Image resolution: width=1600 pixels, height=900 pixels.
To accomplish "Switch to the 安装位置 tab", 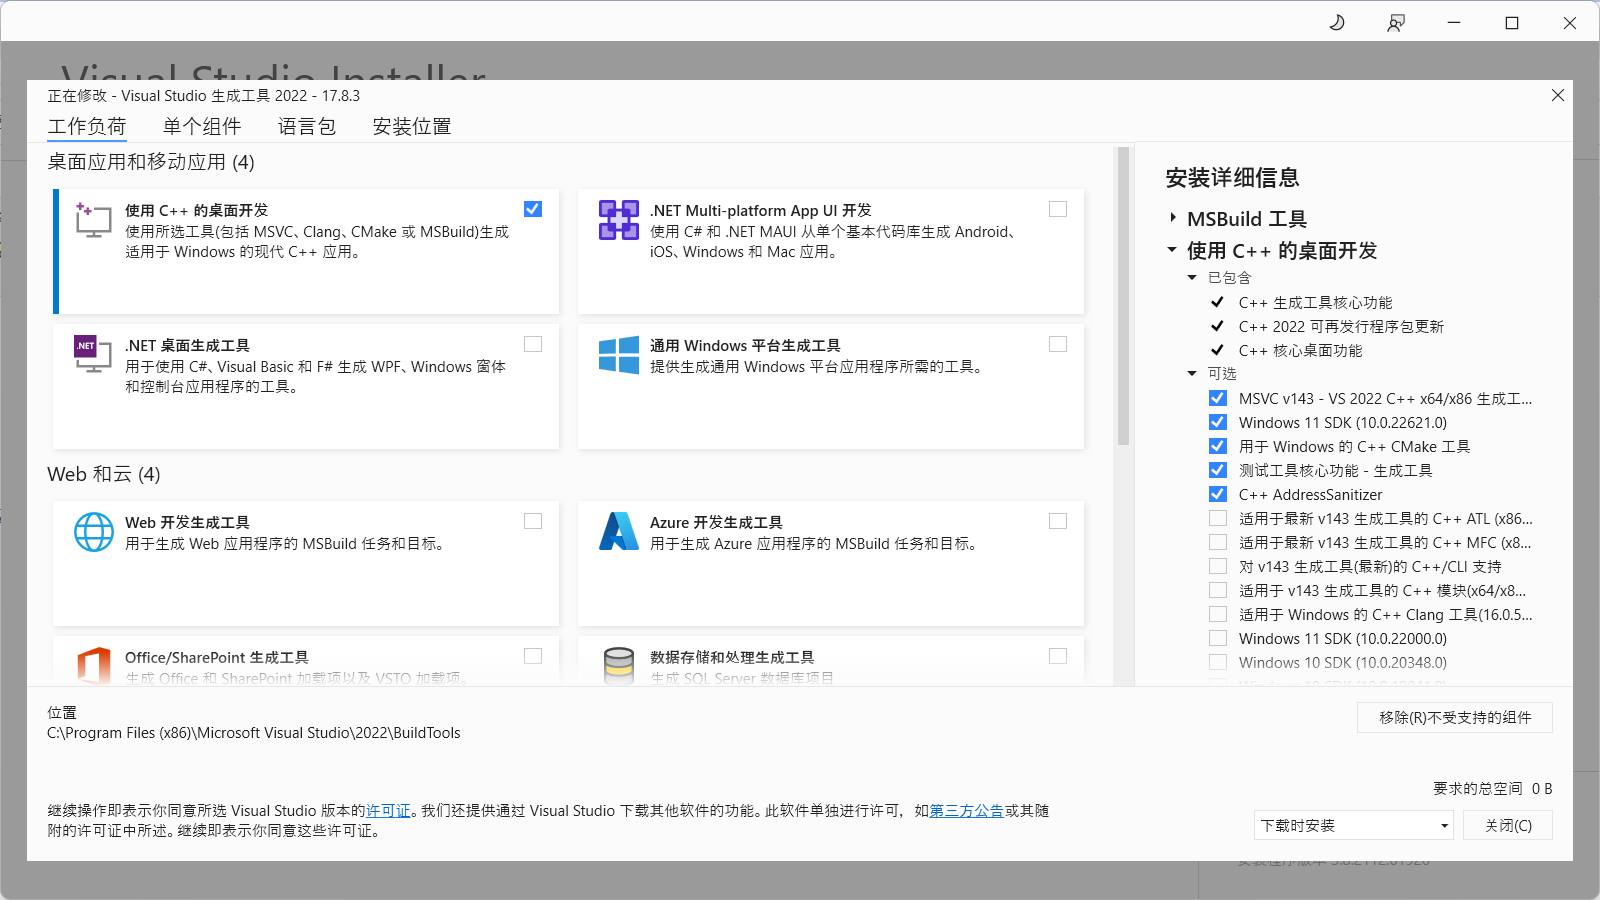I will 412,127.
